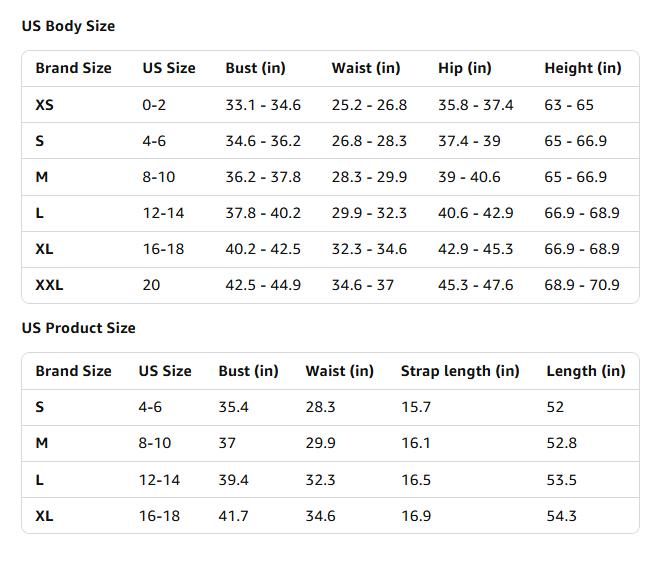The image size is (660, 576).
Task: Click the 33.1 - 34.6 bust value
Action: 263,105
